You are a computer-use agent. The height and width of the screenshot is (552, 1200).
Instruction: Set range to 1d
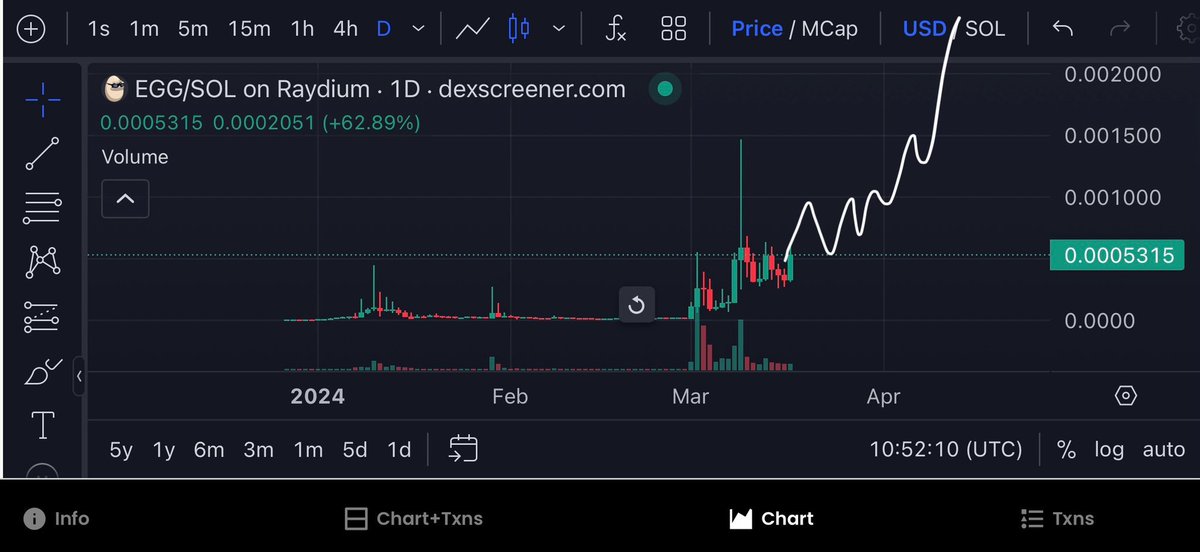[x=399, y=450]
